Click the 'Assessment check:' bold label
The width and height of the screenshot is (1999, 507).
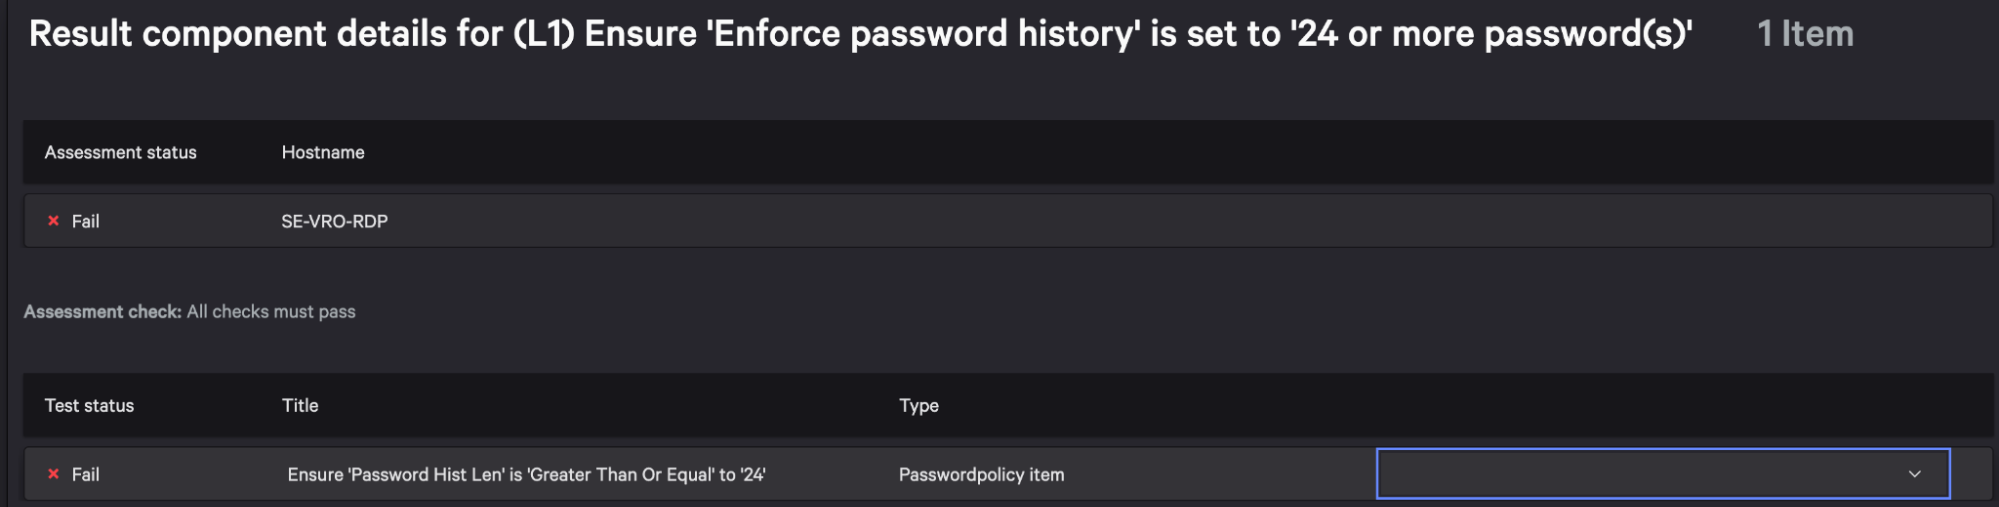pyautogui.click(x=102, y=311)
